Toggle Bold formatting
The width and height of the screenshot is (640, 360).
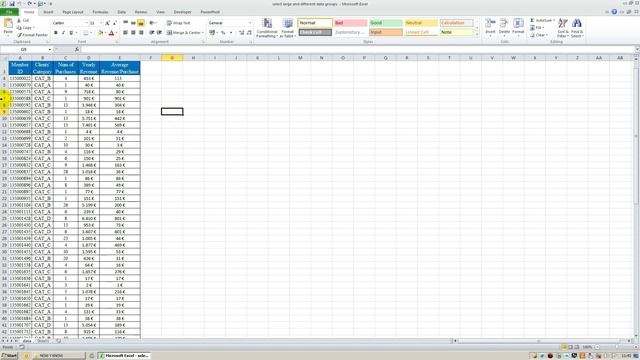[x=56, y=33]
